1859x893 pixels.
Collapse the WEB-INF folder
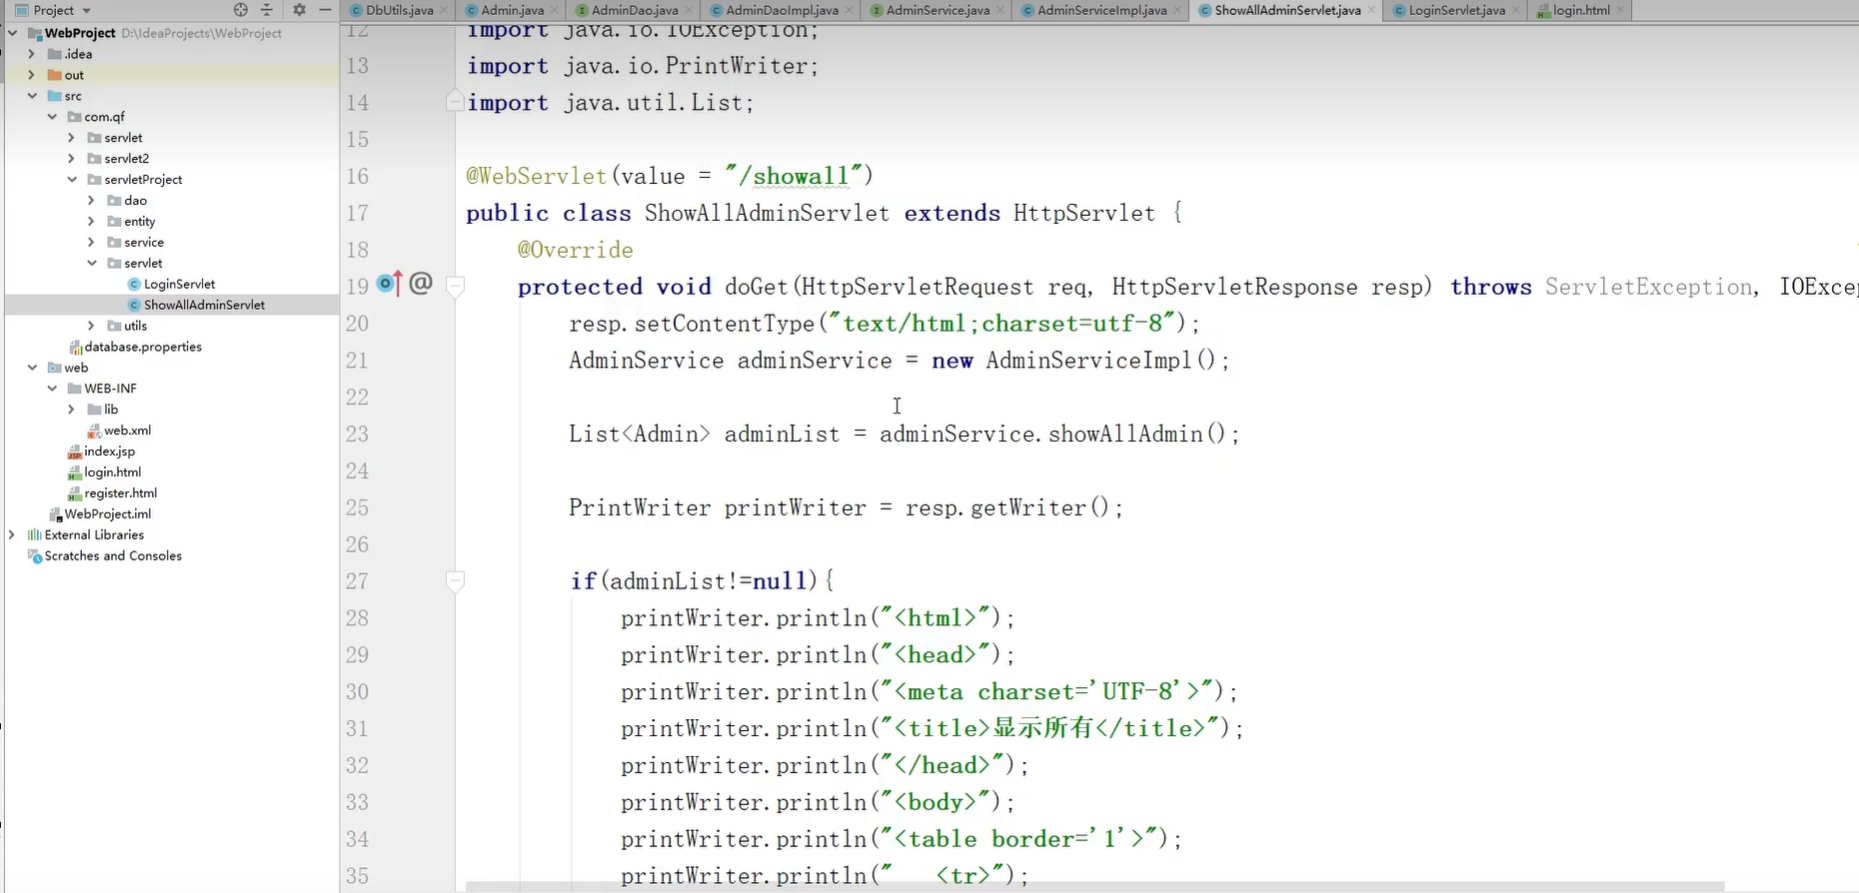(52, 388)
